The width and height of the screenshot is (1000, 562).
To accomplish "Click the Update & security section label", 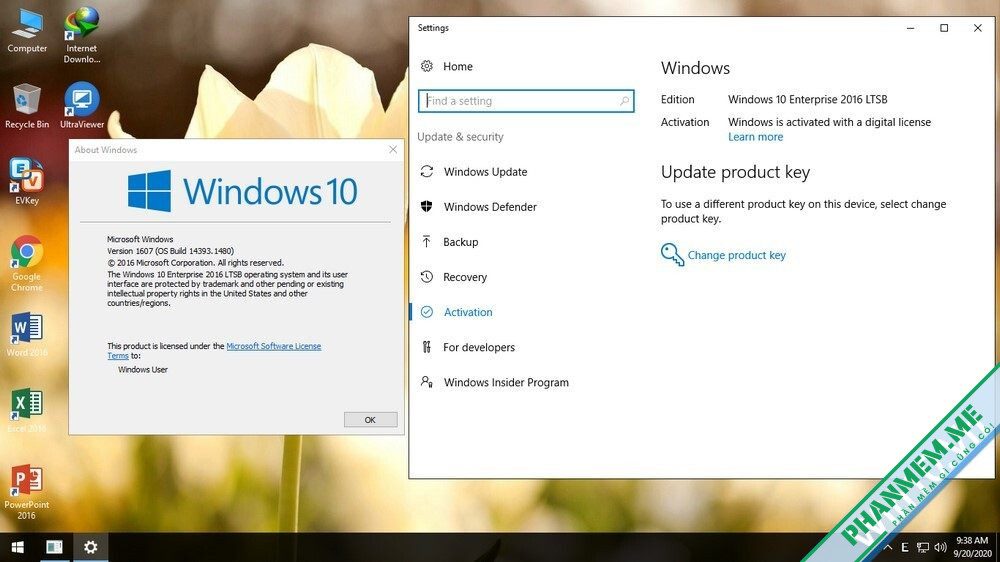I will [x=460, y=137].
